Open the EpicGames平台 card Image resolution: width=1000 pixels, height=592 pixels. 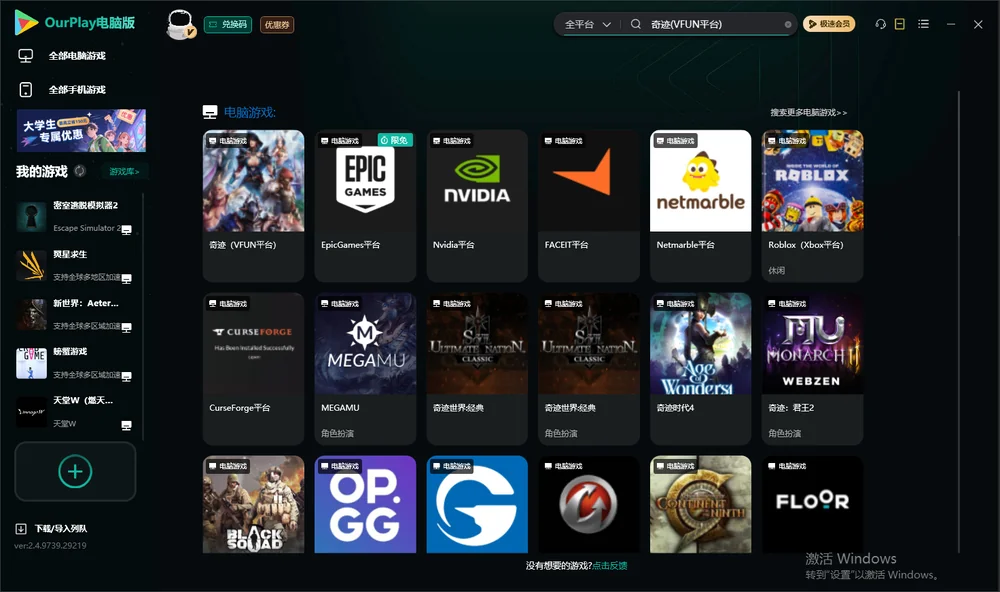point(365,205)
